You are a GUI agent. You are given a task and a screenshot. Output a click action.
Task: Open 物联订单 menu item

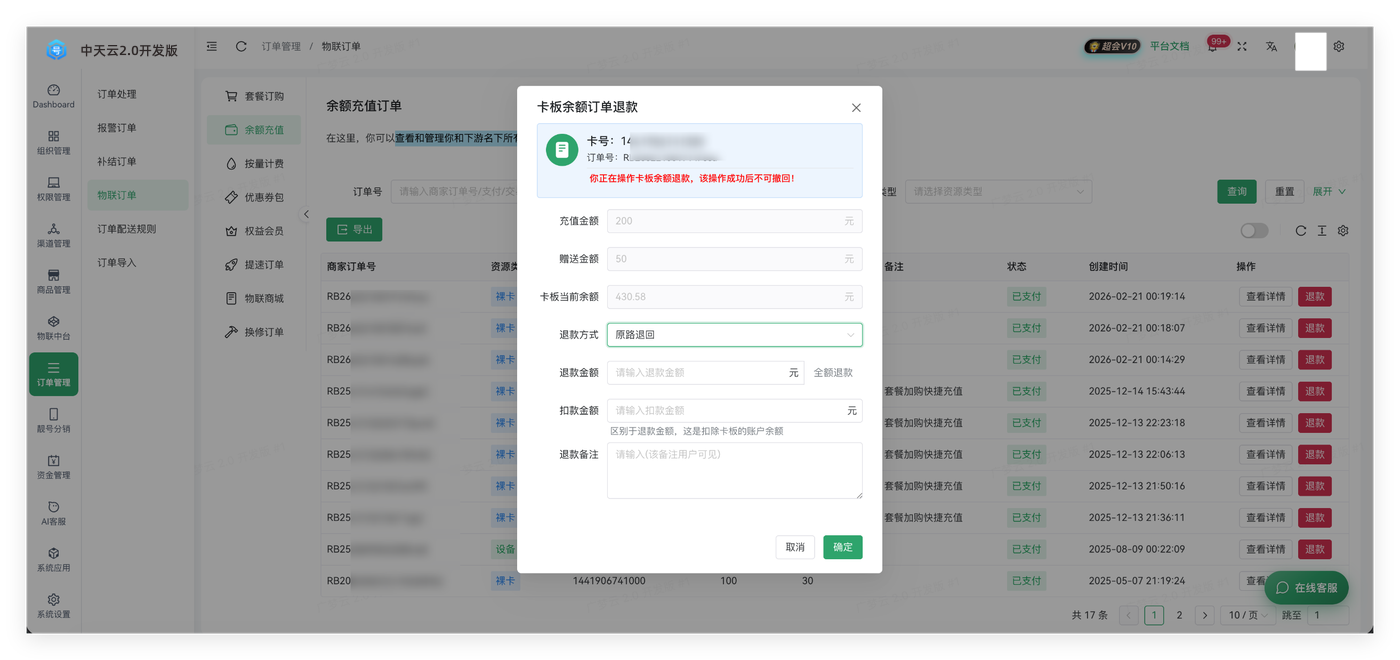point(137,195)
